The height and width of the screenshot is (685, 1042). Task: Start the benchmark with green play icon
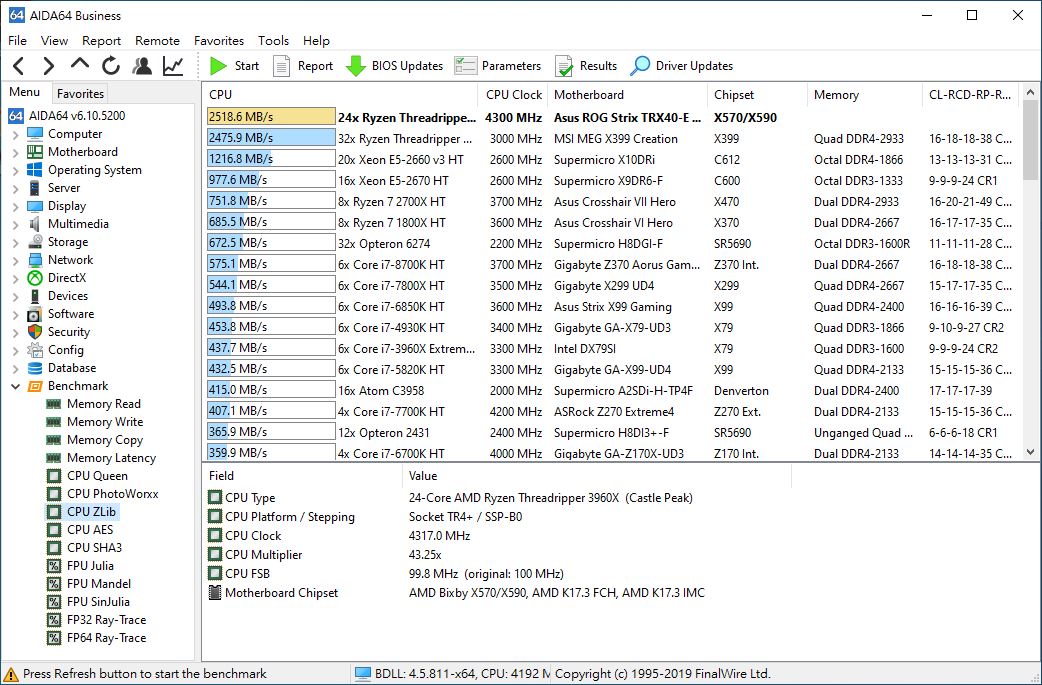tap(218, 66)
